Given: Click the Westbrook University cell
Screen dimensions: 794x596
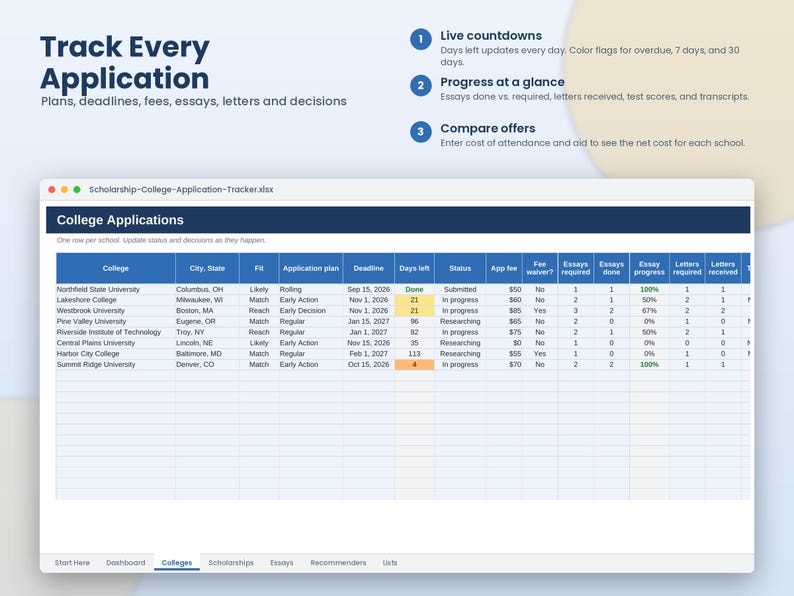Looking at the screenshot, I should pos(115,310).
